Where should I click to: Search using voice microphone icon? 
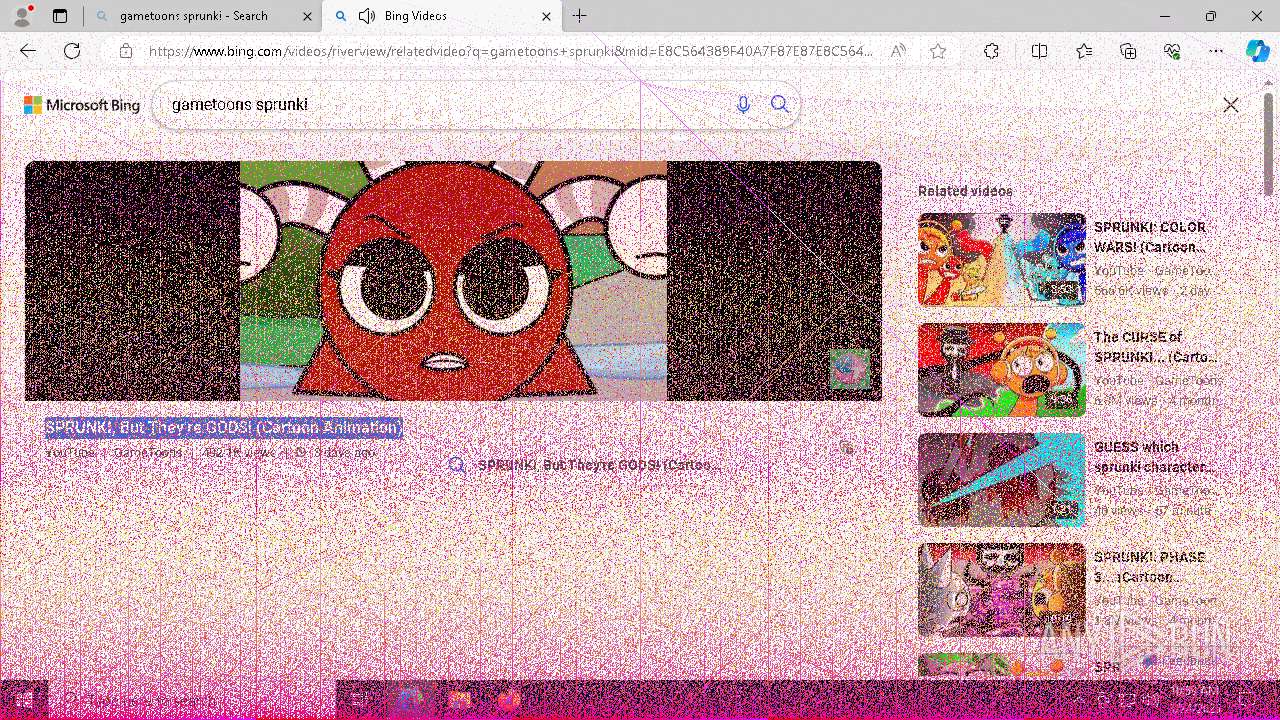pos(743,104)
